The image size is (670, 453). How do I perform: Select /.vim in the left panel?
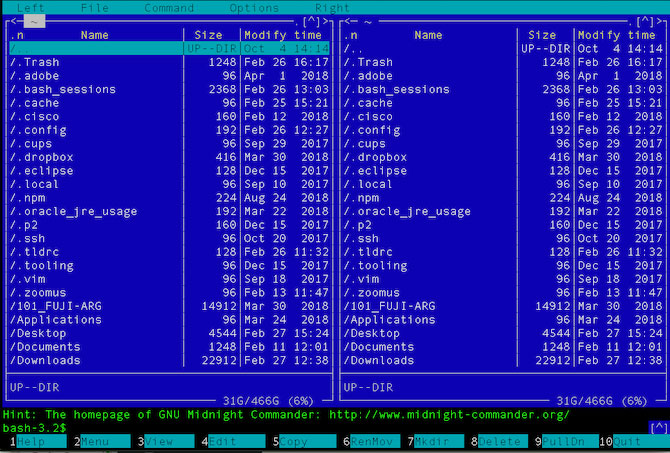coord(169,279)
